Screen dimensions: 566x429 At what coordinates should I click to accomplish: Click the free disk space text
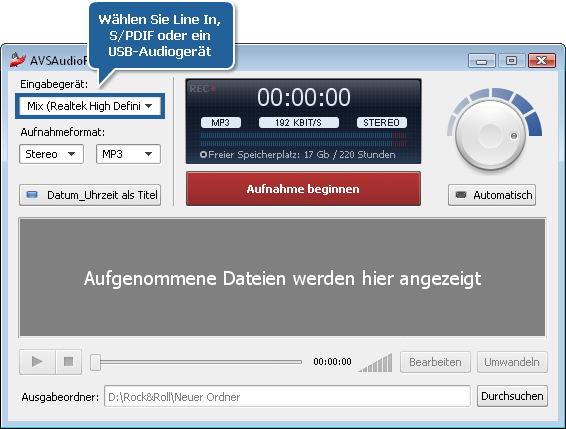click(301, 155)
